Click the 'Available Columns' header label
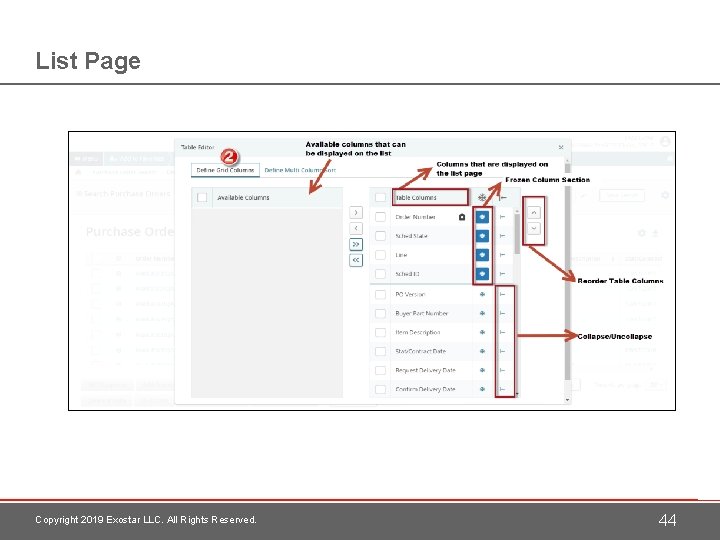 243,197
